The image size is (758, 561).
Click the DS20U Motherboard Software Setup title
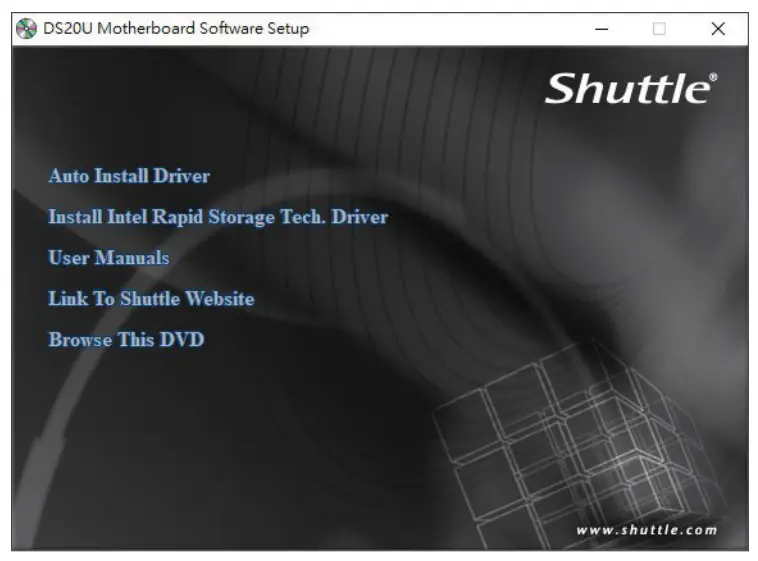[176, 29]
